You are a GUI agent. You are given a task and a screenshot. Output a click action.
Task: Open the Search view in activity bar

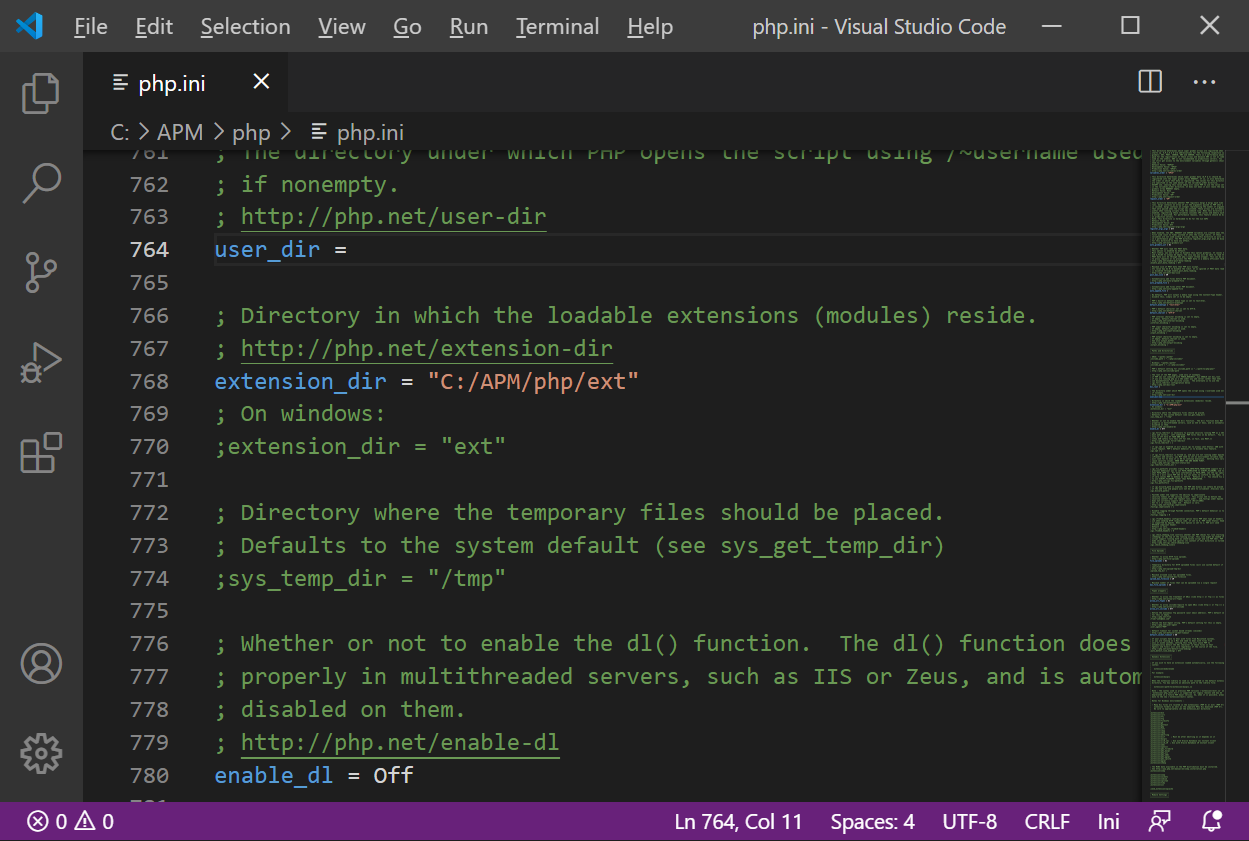pyautogui.click(x=41, y=182)
